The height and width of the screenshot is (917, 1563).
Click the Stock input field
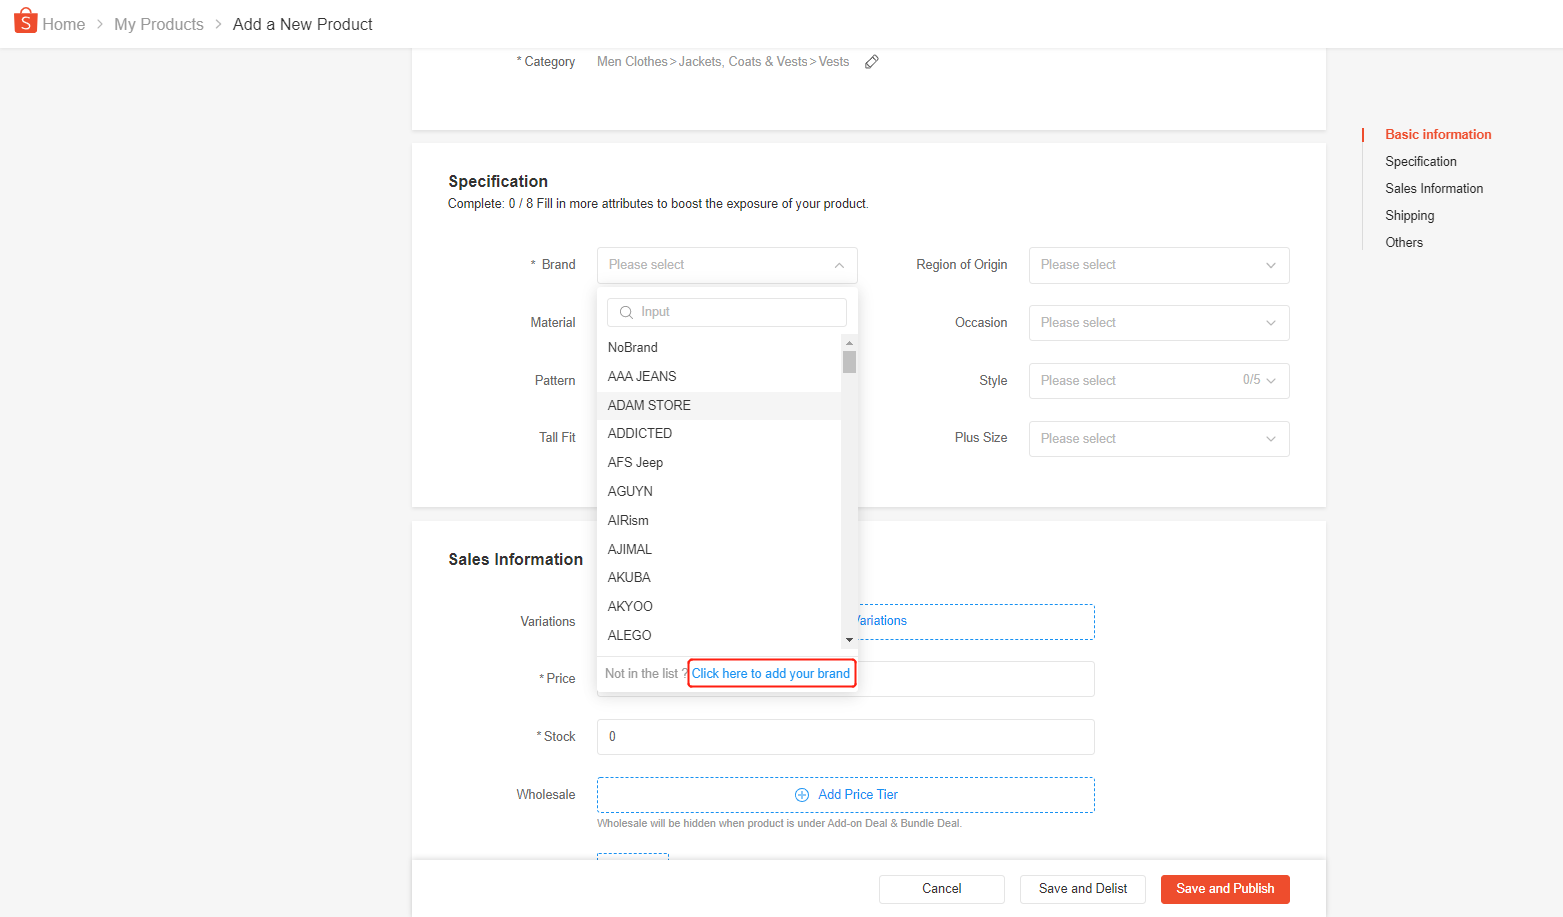pyautogui.click(x=846, y=737)
